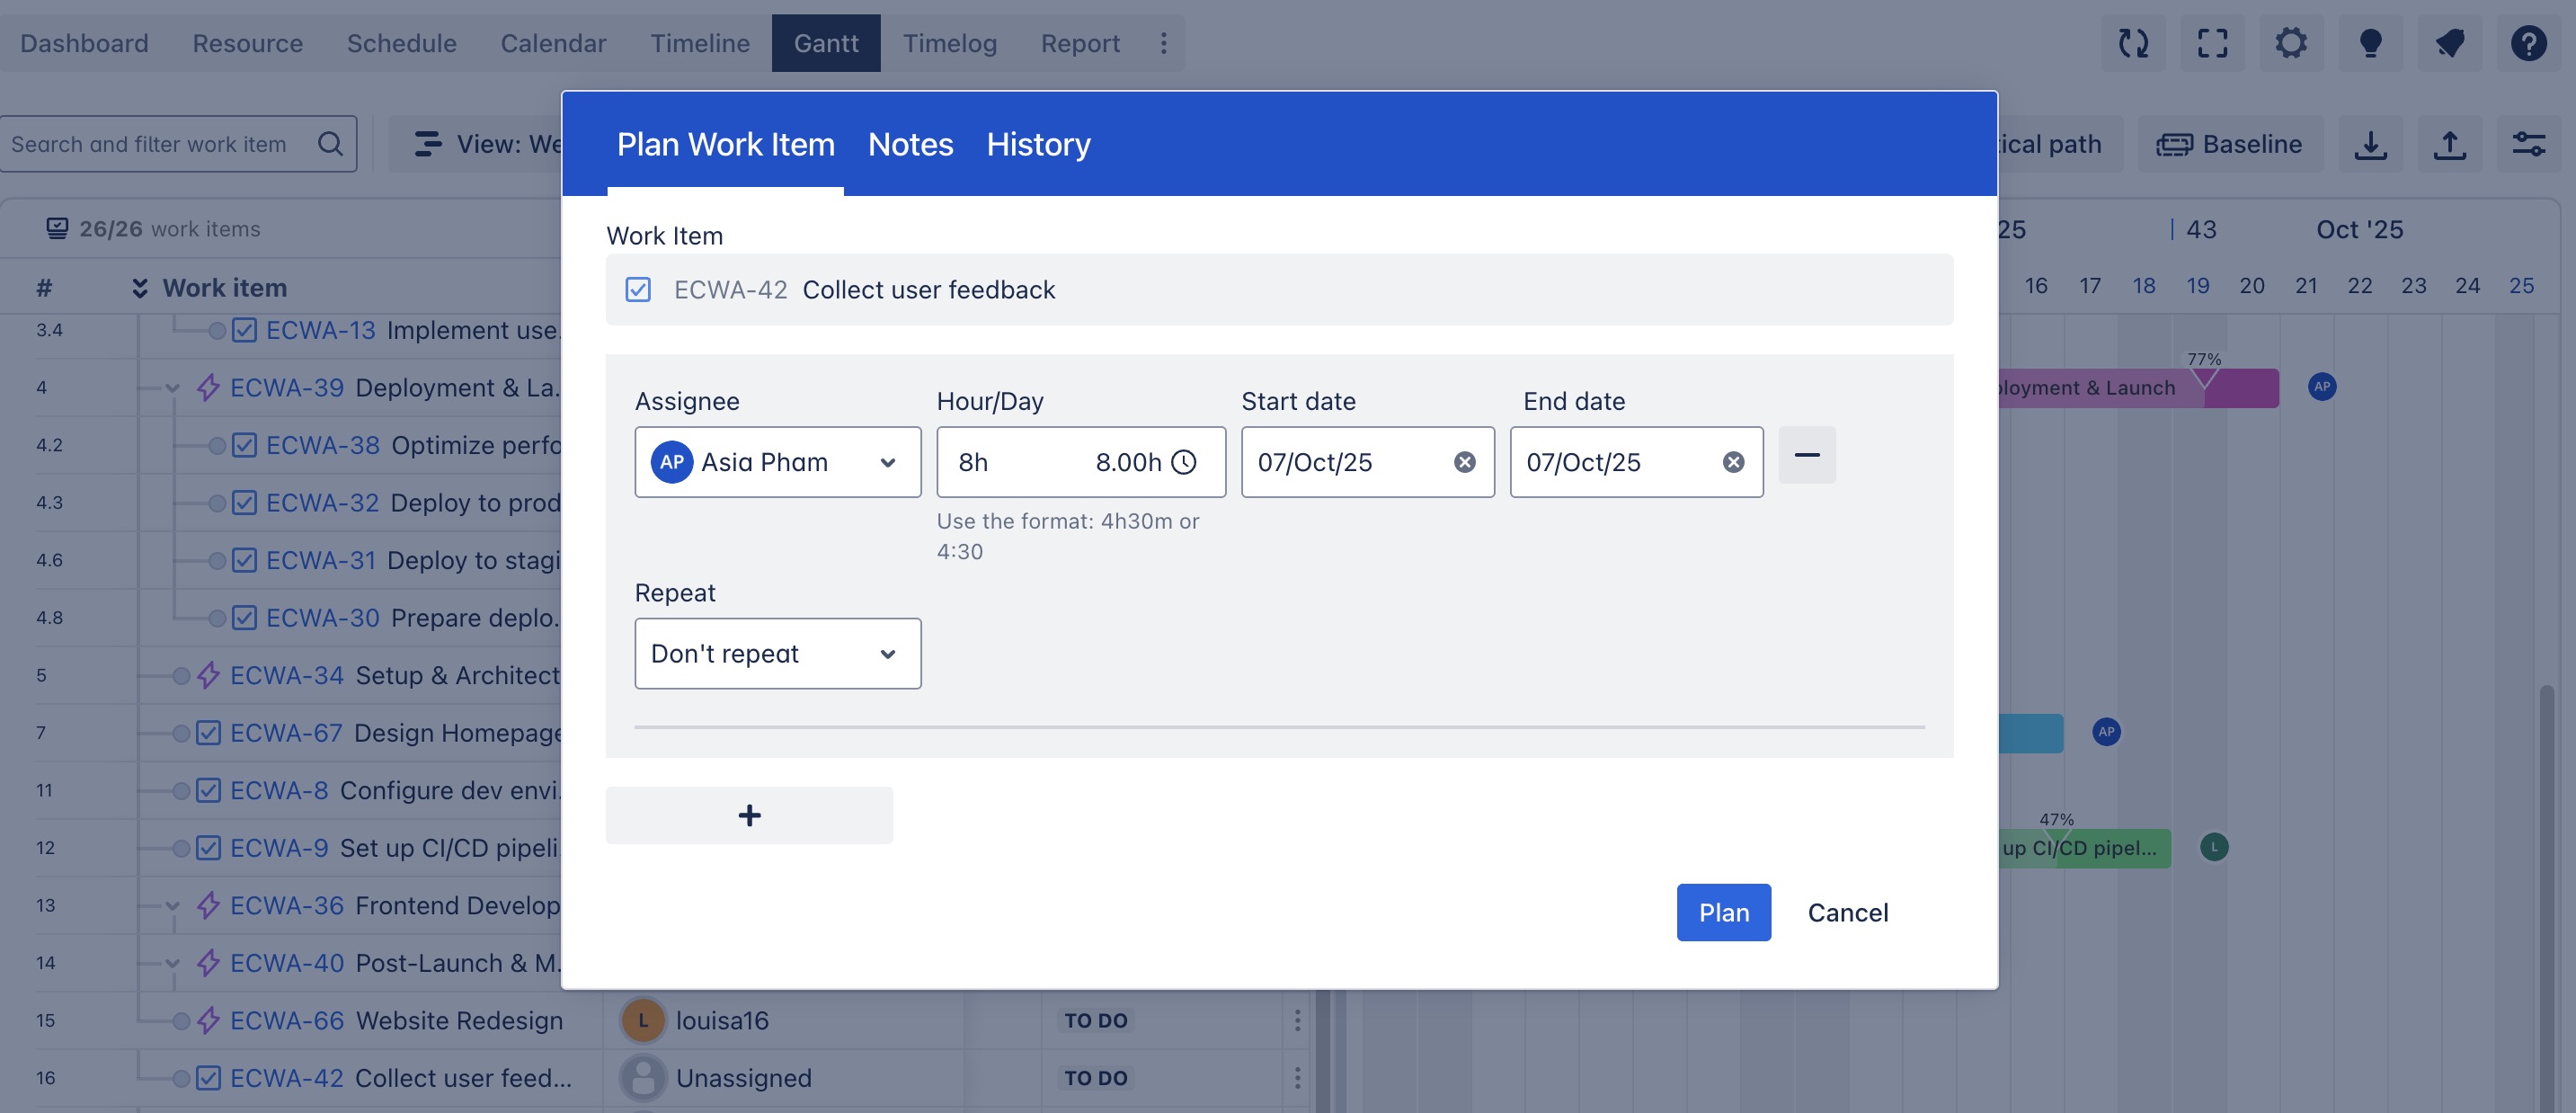The height and width of the screenshot is (1113, 2576).
Task: Cancel the Plan Work Item dialog
Action: (x=1847, y=912)
